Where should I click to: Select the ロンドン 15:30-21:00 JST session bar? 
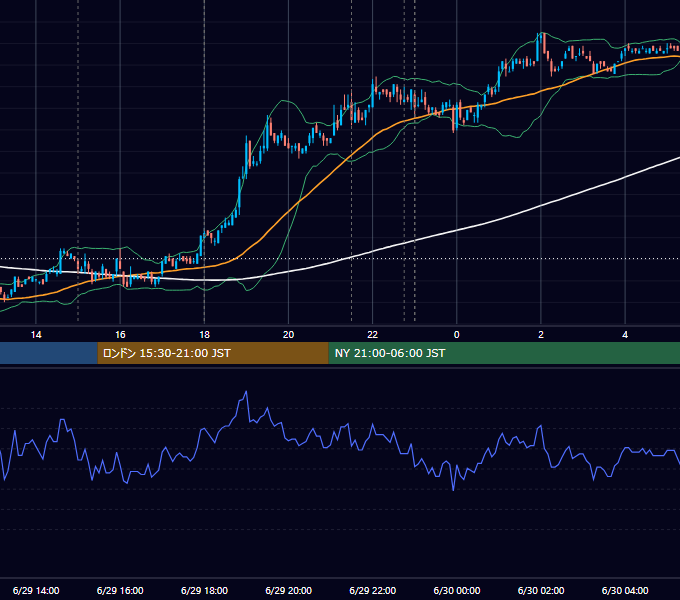point(213,353)
